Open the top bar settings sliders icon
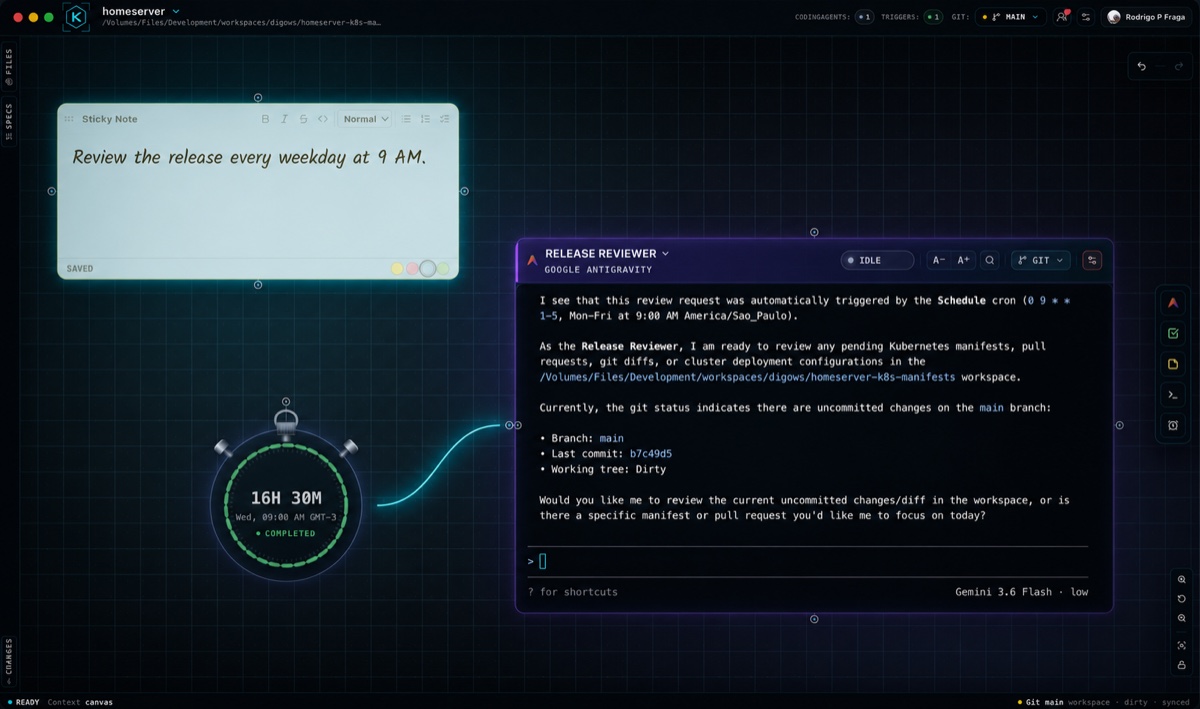The image size is (1200, 709). coord(1086,17)
